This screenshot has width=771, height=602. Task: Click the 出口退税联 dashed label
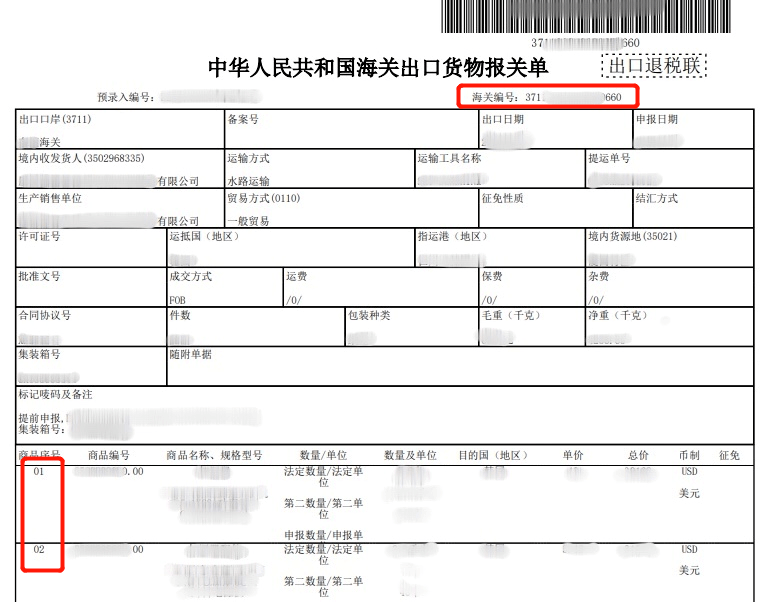[x=654, y=65]
